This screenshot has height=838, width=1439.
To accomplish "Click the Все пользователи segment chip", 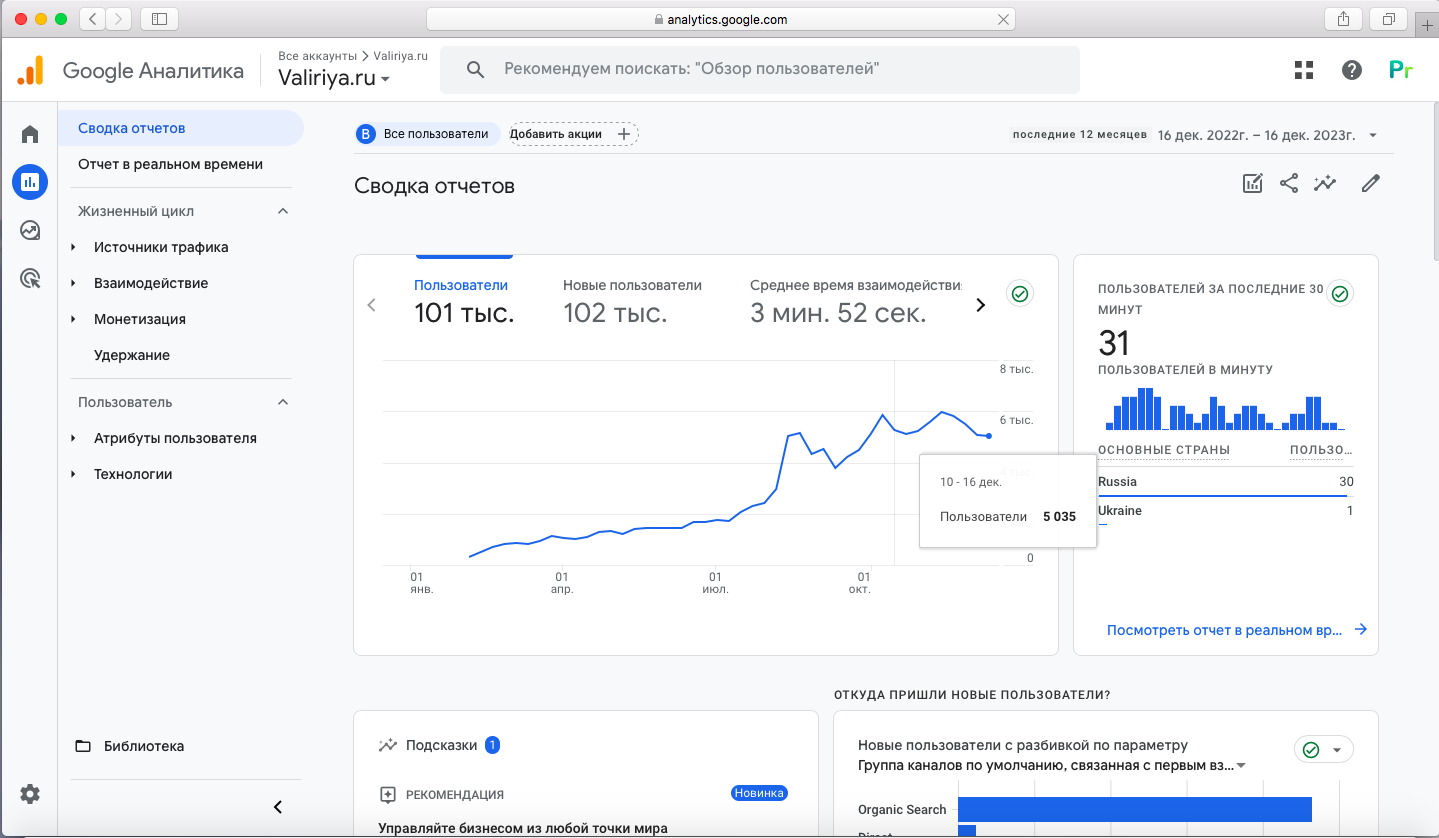I will [x=428, y=134].
